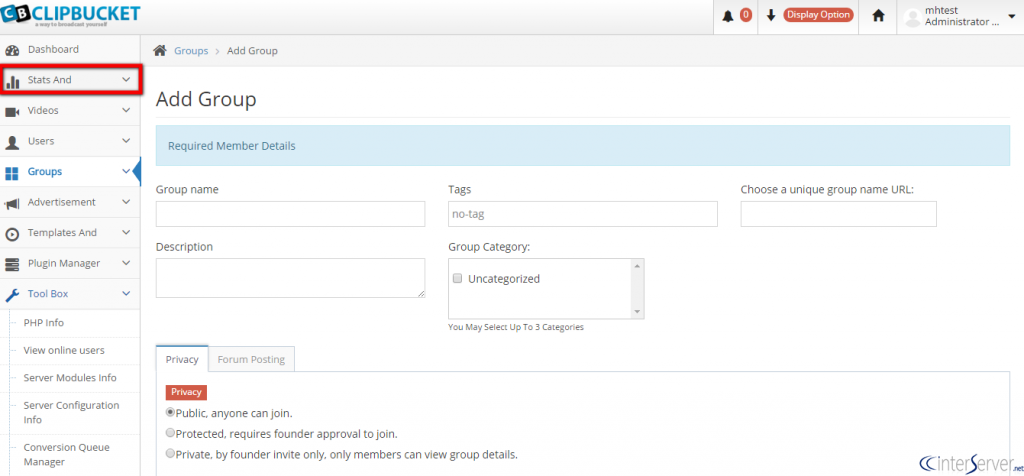Focus the unique group name URL field

(x=839, y=214)
